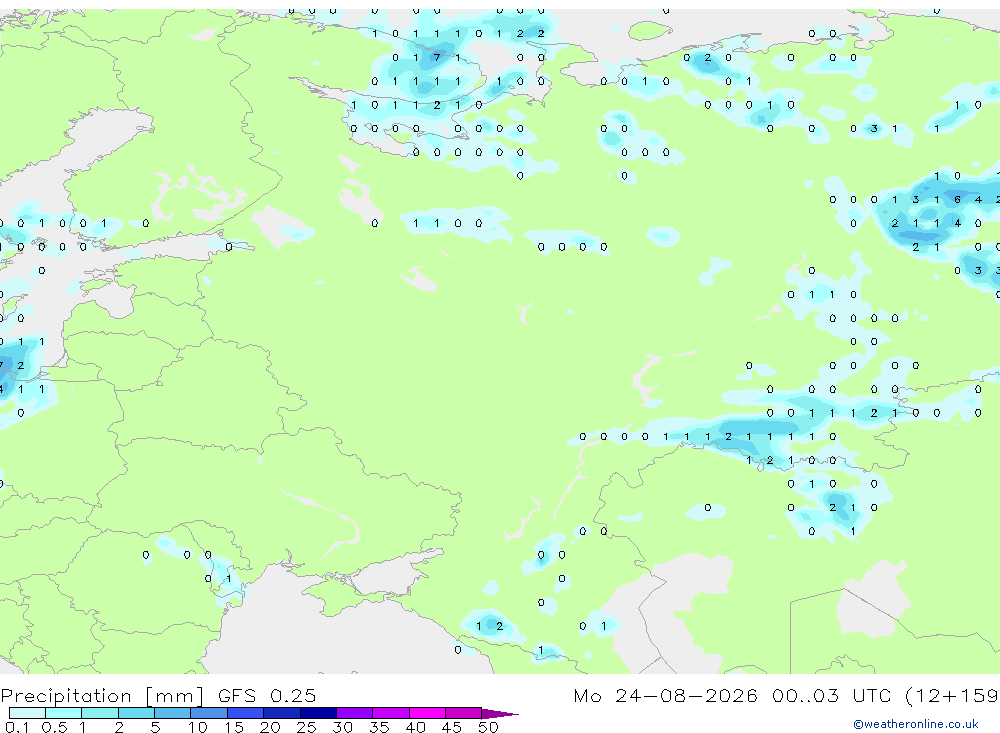The height and width of the screenshot is (733, 1000).
Task: Select the 40–45 mm magenta legend swatch
Action: point(427,713)
